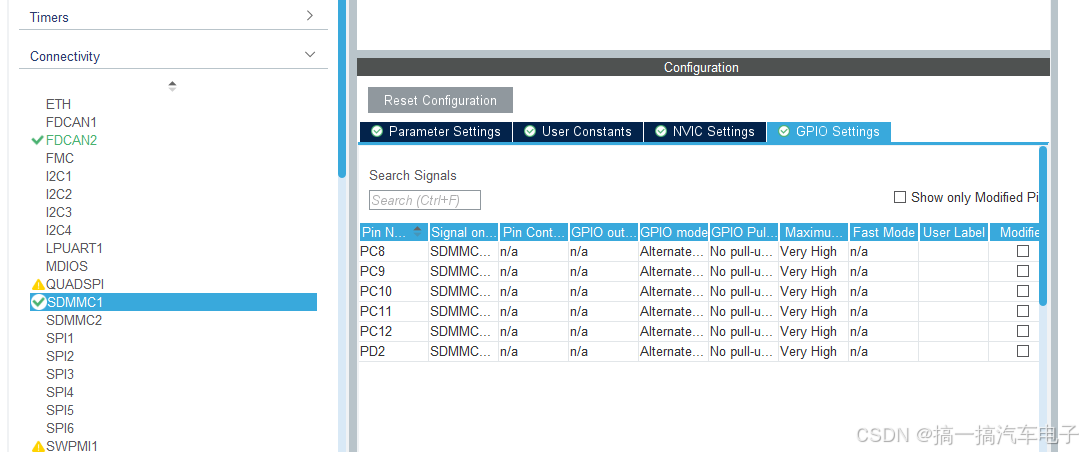Image resolution: width=1083 pixels, height=452 pixels.
Task: Sort by Signal on Pin column header
Action: [x=463, y=232]
